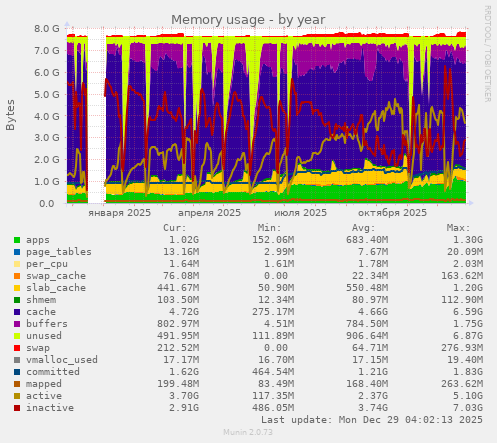Click the 'Max:' column header
This screenshot has height=443, width=497.
tap(458, 228)
